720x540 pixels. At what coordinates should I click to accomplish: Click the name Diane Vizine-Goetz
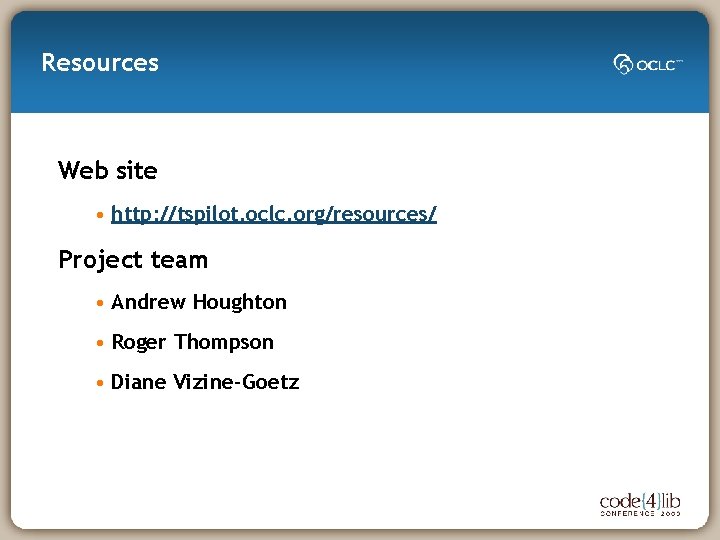click(x=205, y=382)
